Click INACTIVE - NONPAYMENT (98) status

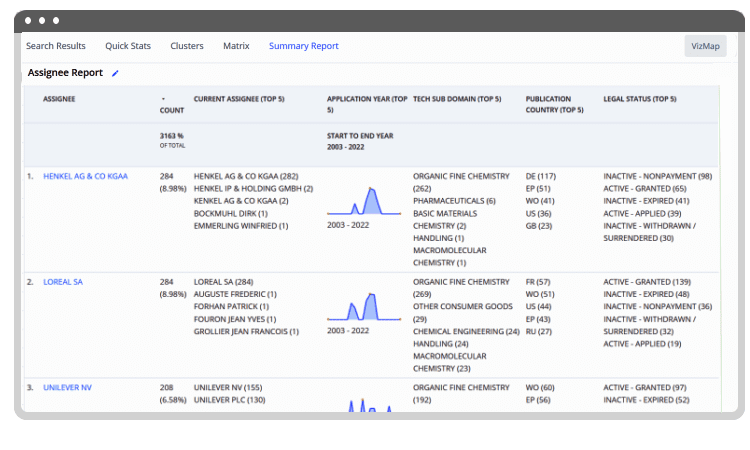tap(657, 176)
